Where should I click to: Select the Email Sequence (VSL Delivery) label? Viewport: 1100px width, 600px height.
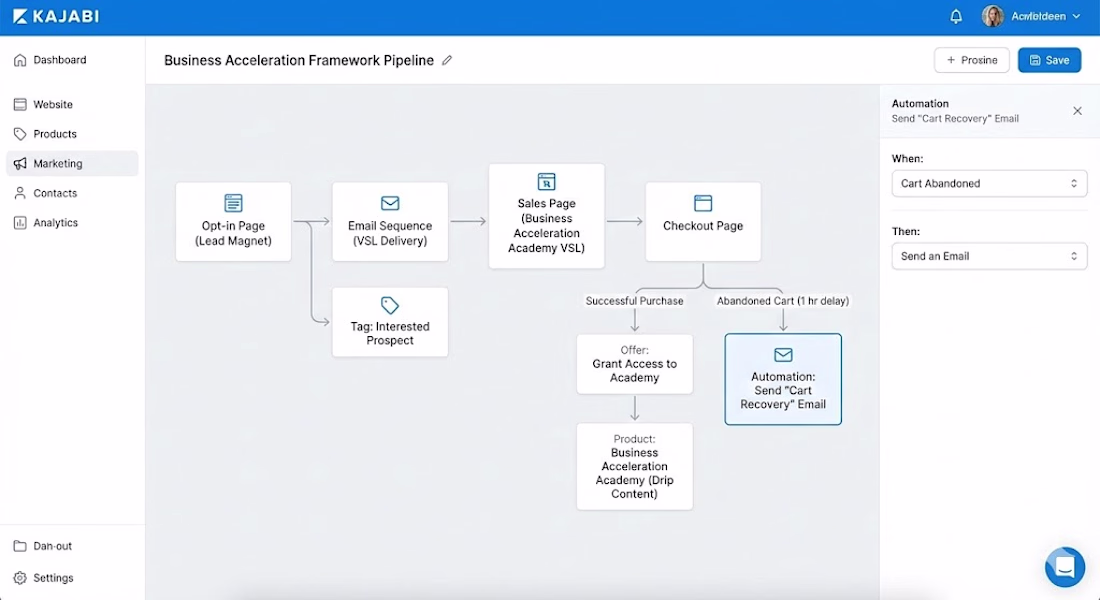click(x=390, y=234)
